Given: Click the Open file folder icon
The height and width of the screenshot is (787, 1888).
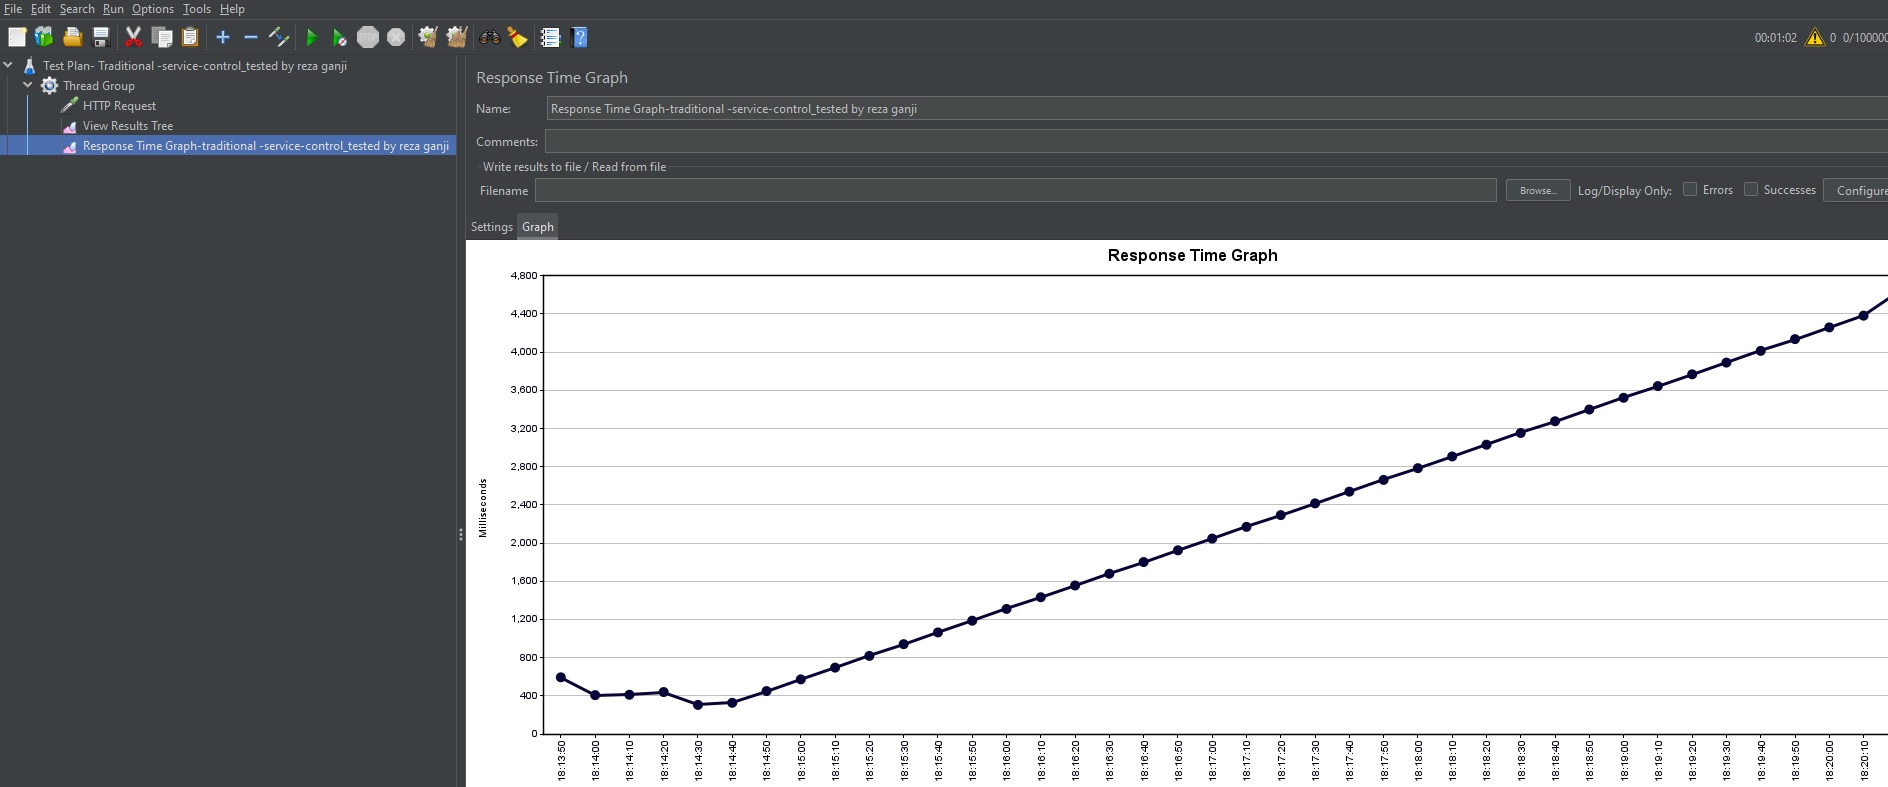Looking at the screenshot, I should click(x=72, y=37).
